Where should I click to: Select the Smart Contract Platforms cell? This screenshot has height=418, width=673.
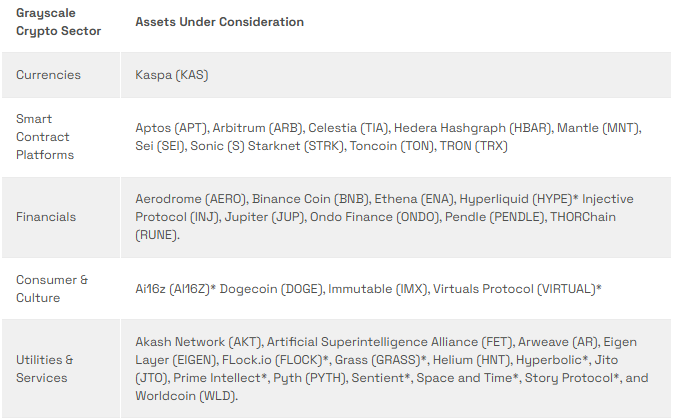point(46,137)
